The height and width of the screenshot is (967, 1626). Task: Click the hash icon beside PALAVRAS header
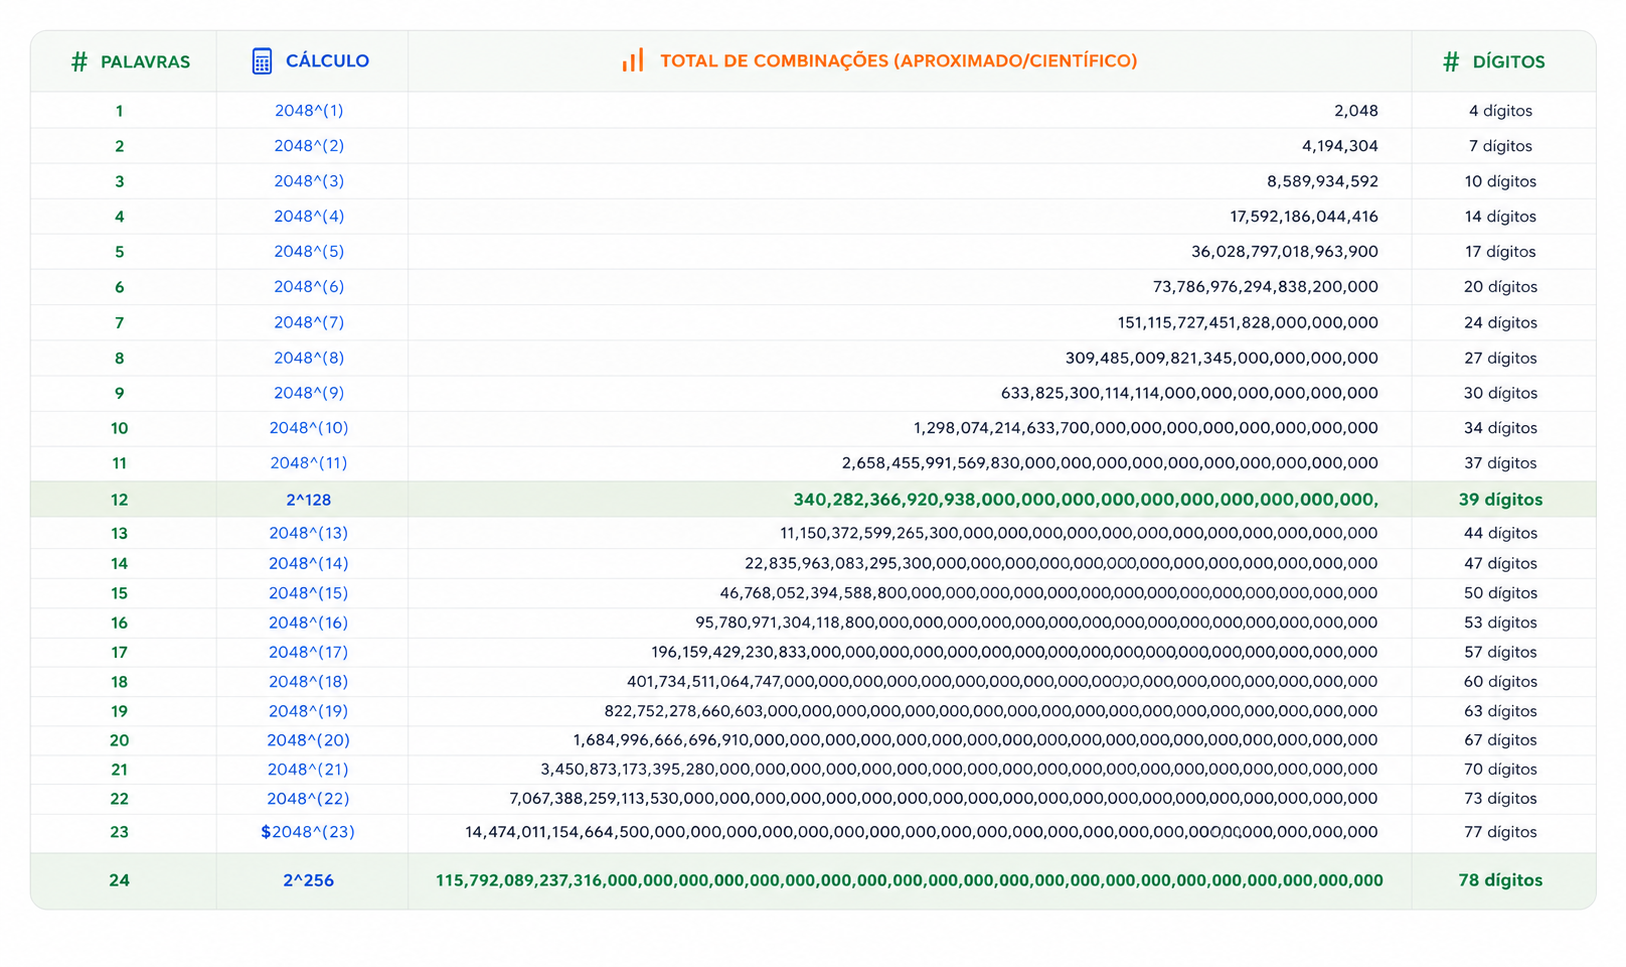[x=79, y=62]
